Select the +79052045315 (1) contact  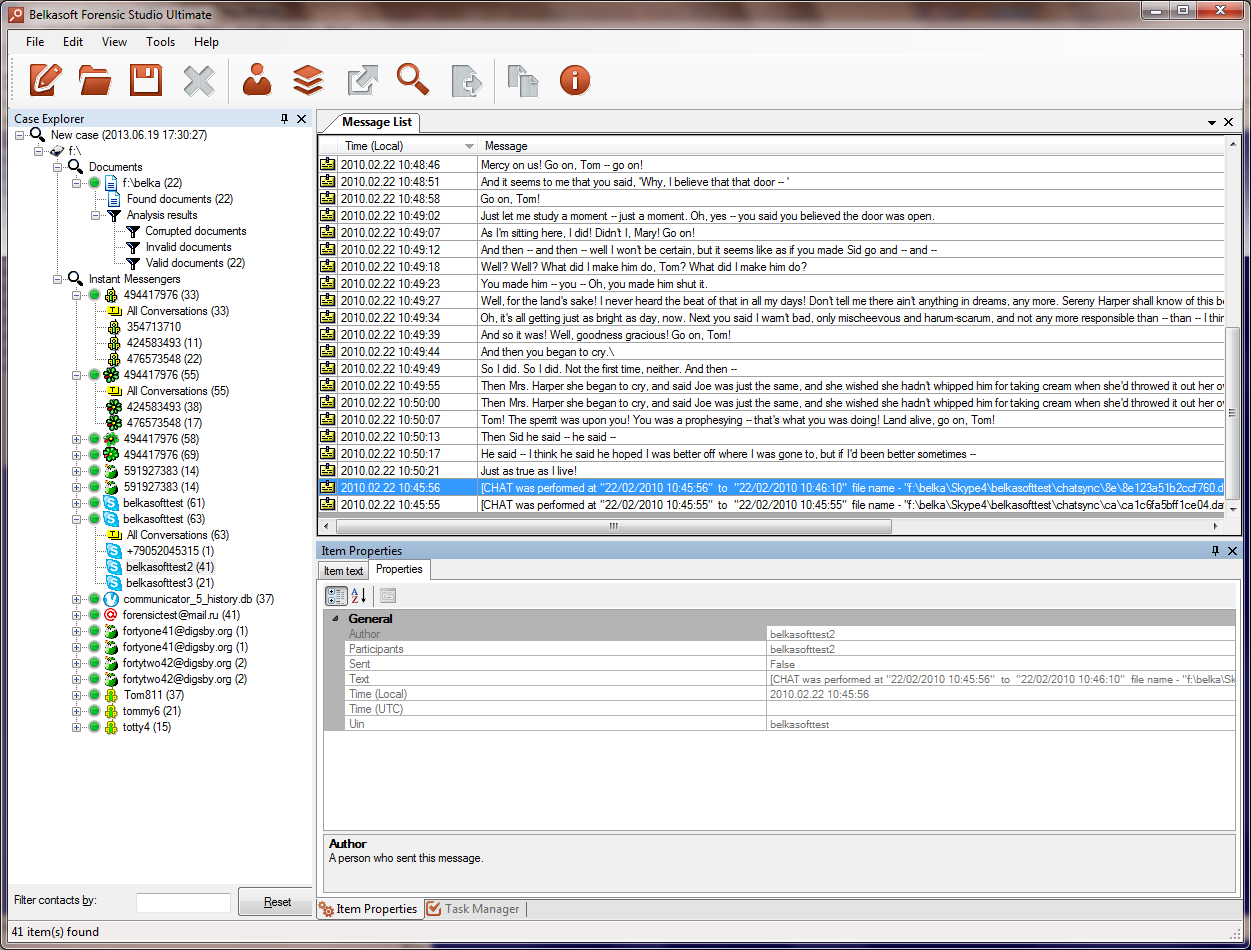[170, 551]
